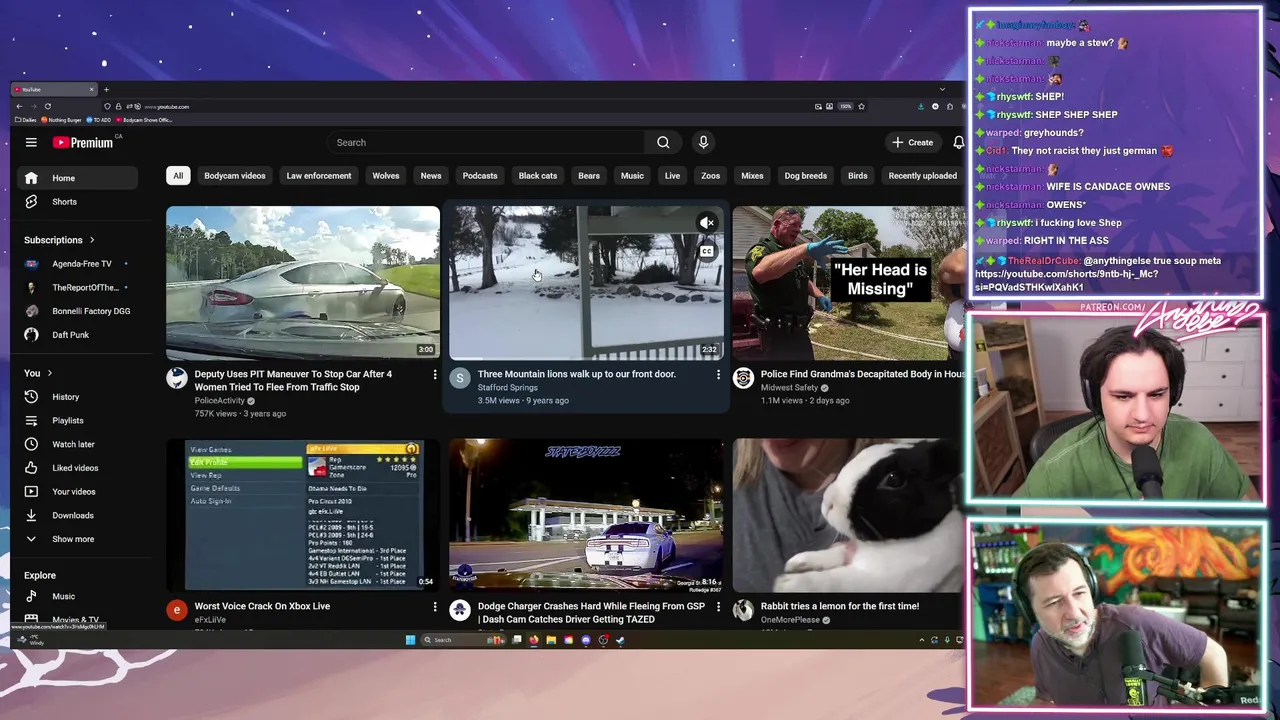
Task: Click the PoliceActivity channel avatar
Action: click(177, 378)
